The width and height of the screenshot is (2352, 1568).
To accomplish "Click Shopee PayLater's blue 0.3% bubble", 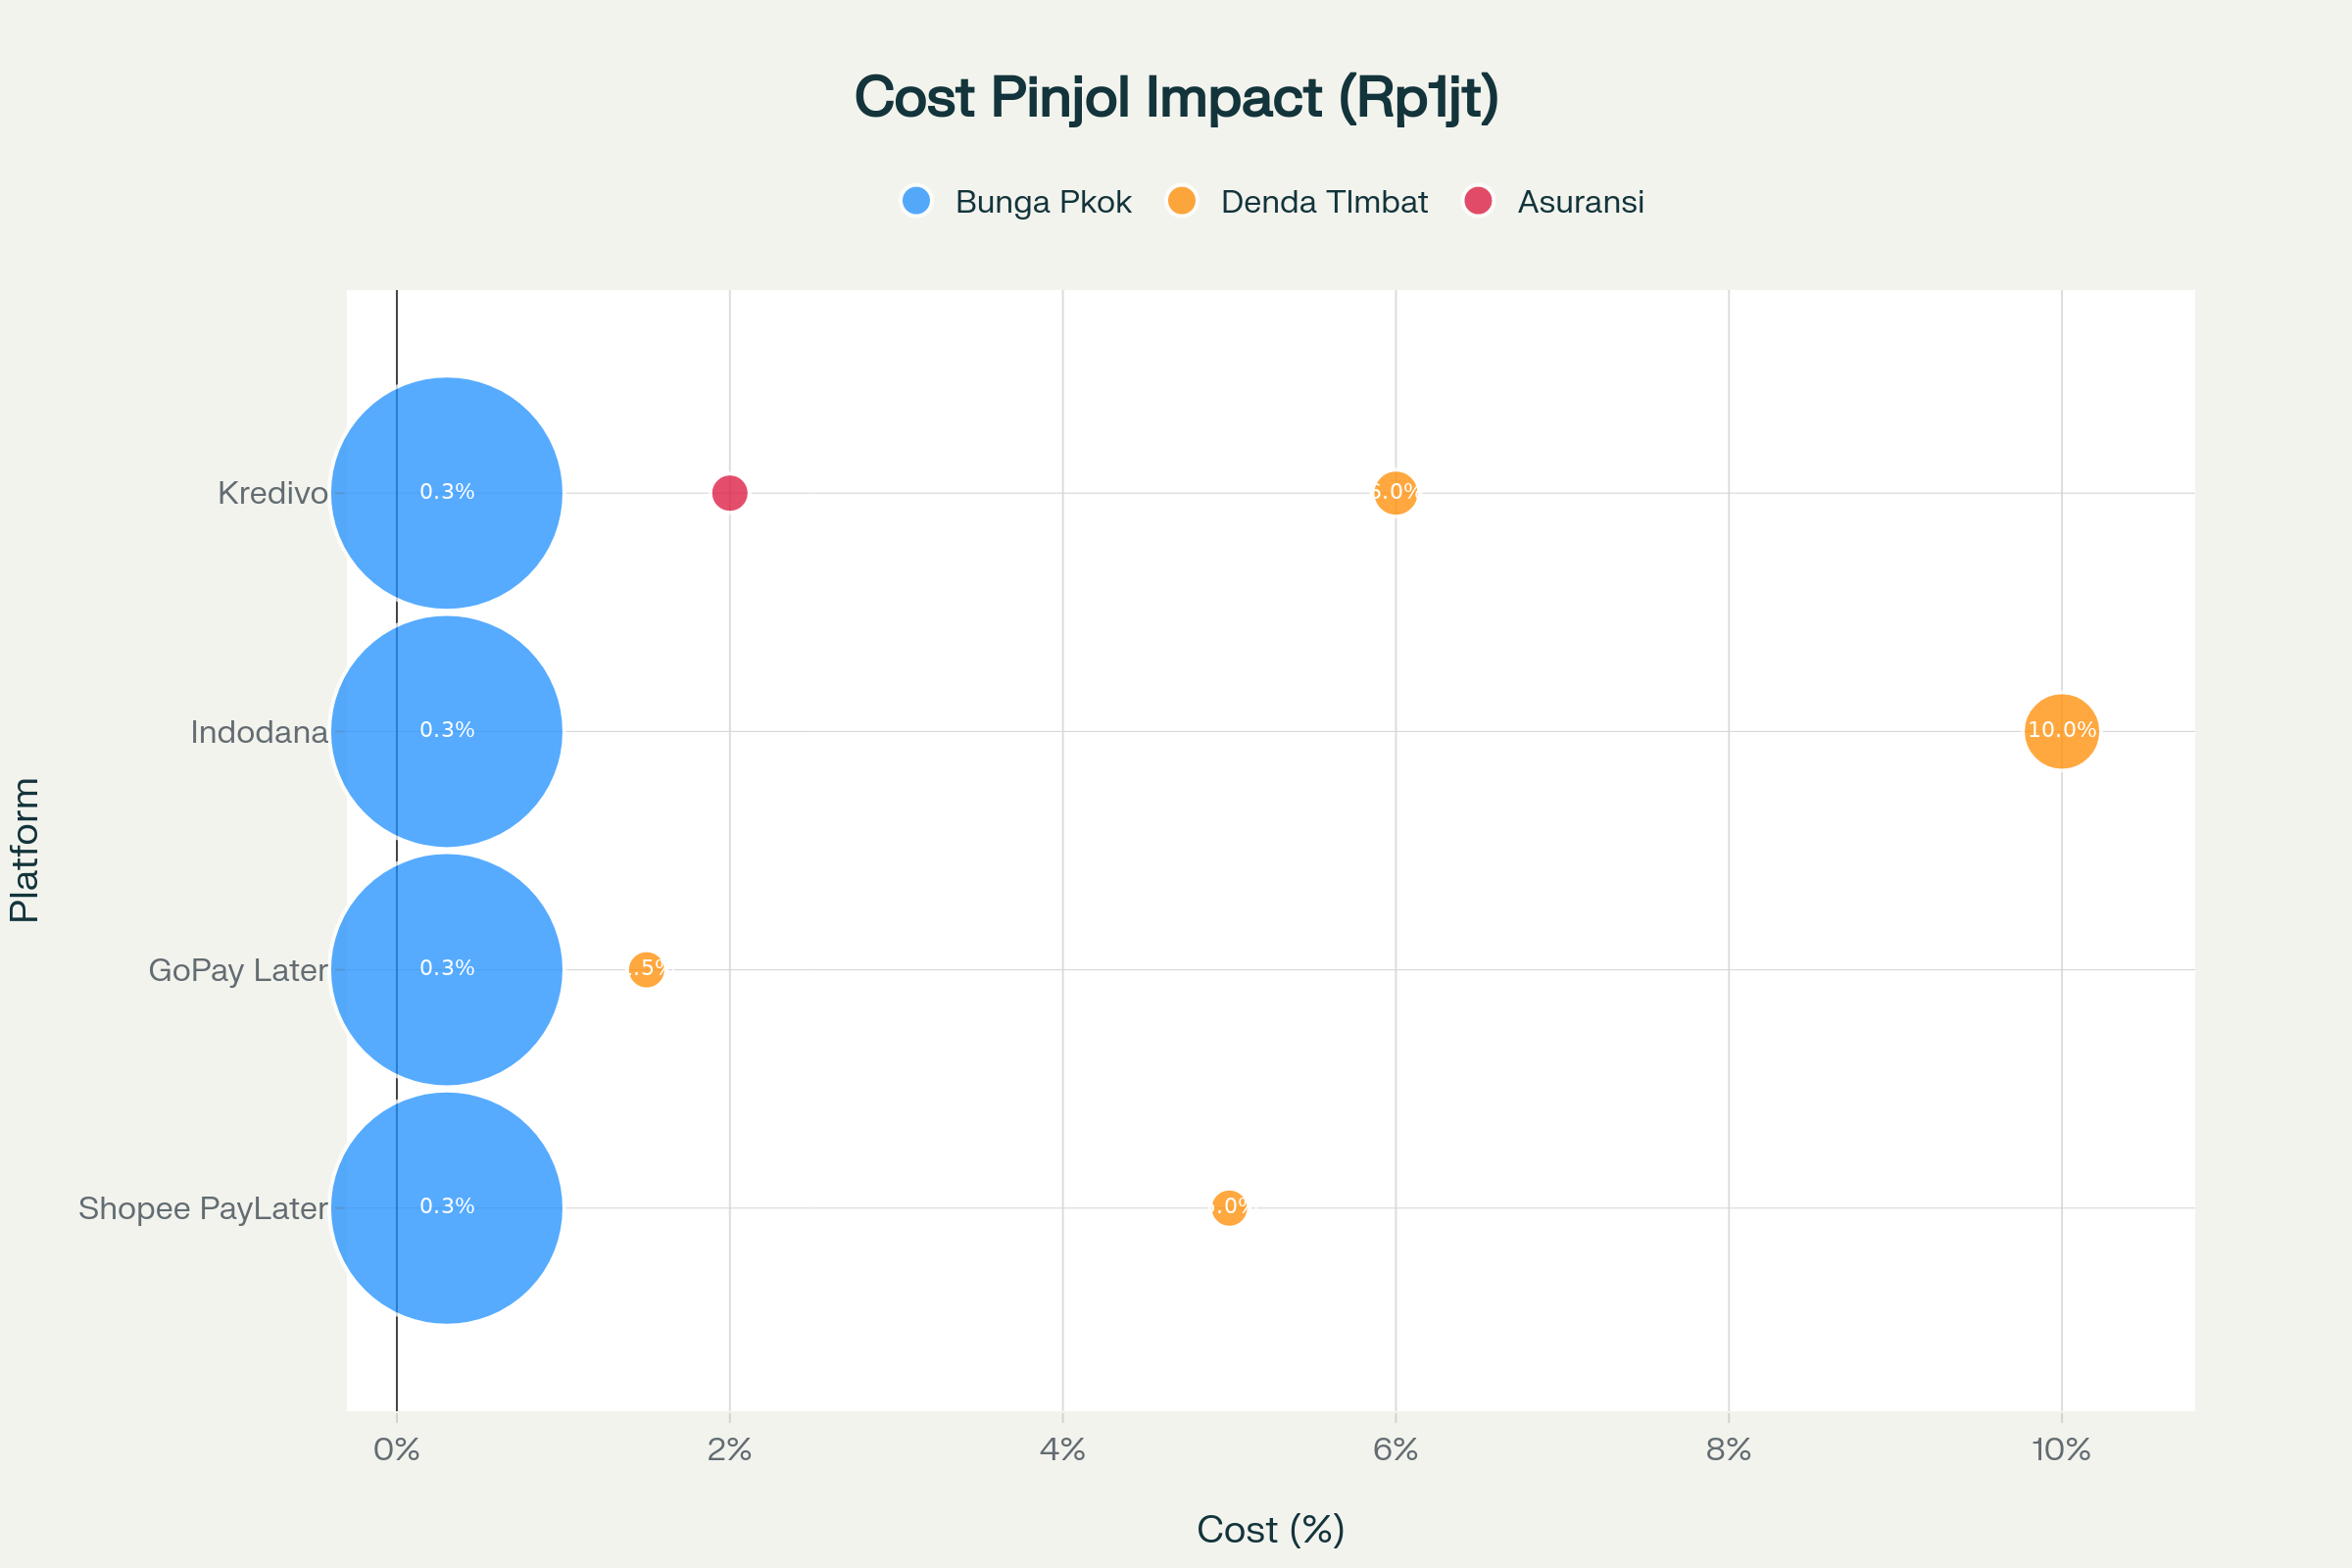I will (447, 1208).
